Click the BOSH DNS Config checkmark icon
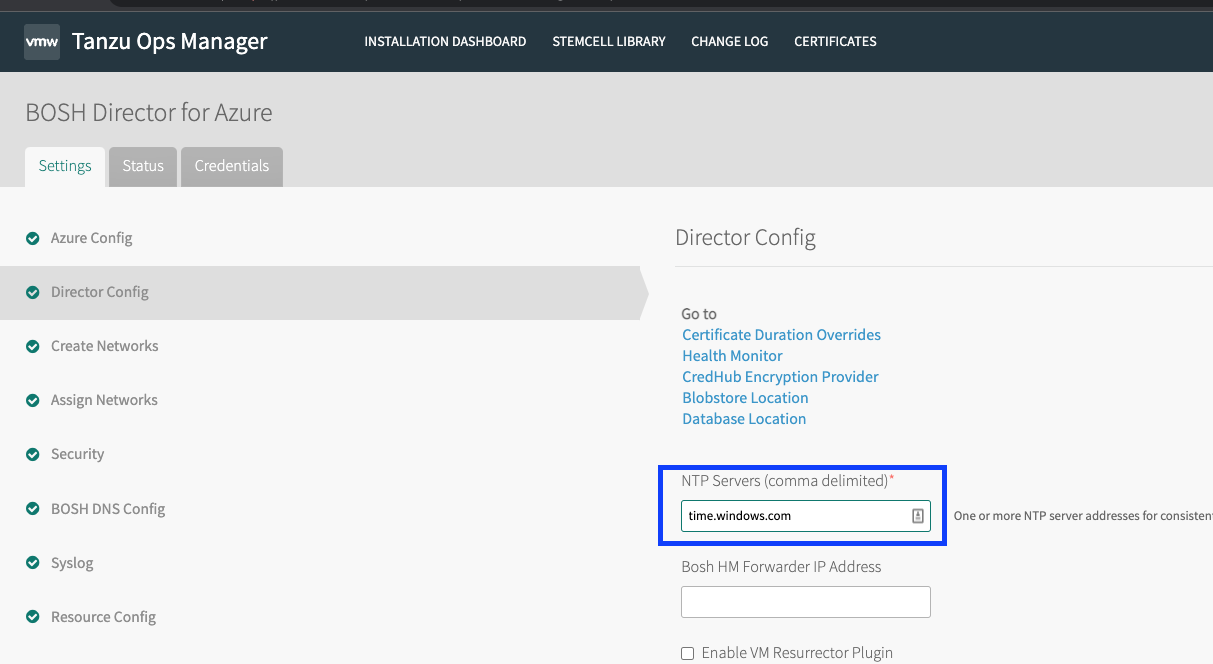1213x664 pixels. coord(32,509)
